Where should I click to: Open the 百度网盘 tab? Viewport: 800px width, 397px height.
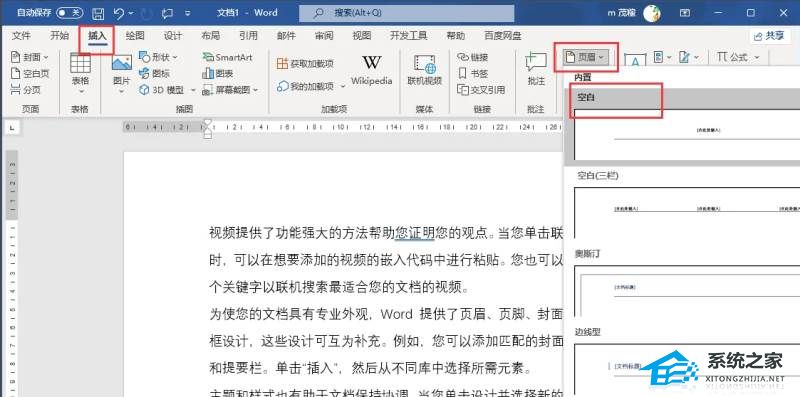pyautogui.click(x=503, y=36)
